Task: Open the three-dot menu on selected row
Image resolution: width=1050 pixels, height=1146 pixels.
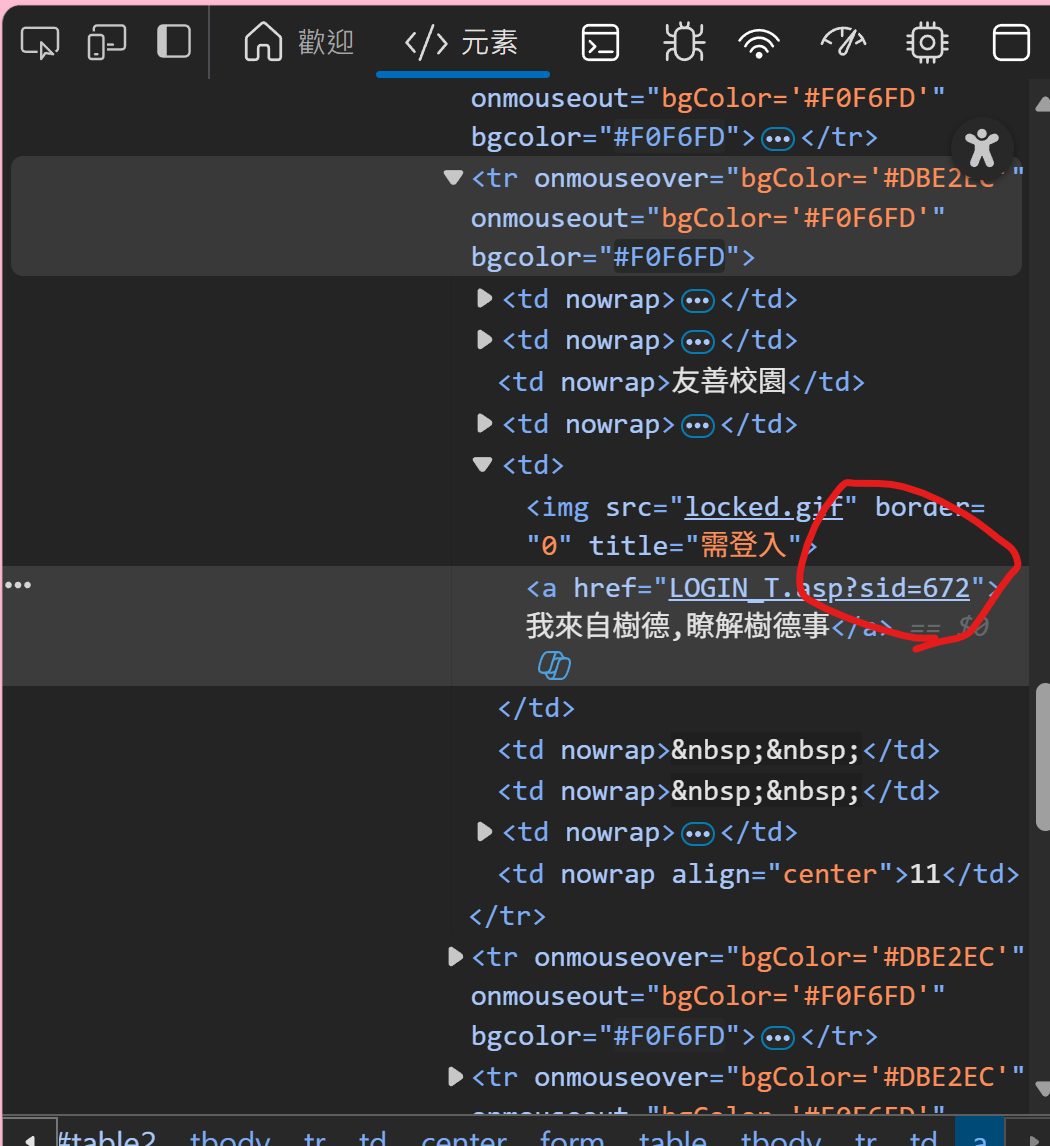Action: [18, 585]
